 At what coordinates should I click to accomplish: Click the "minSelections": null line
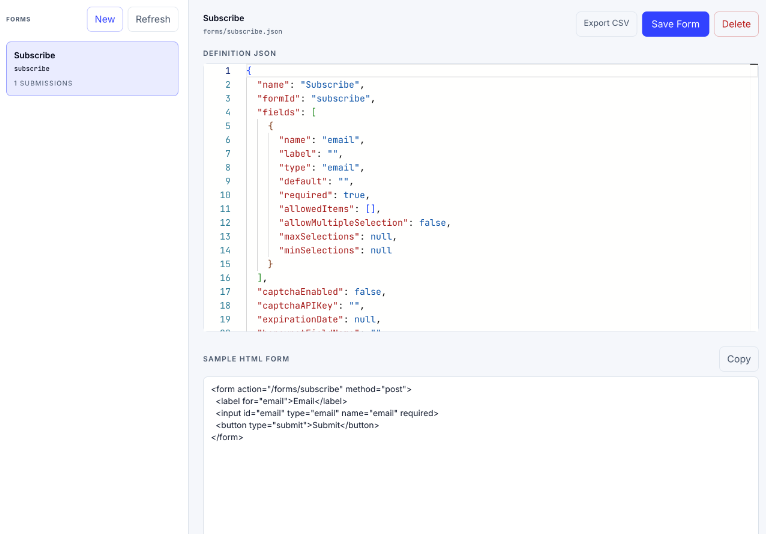point(335,250)
